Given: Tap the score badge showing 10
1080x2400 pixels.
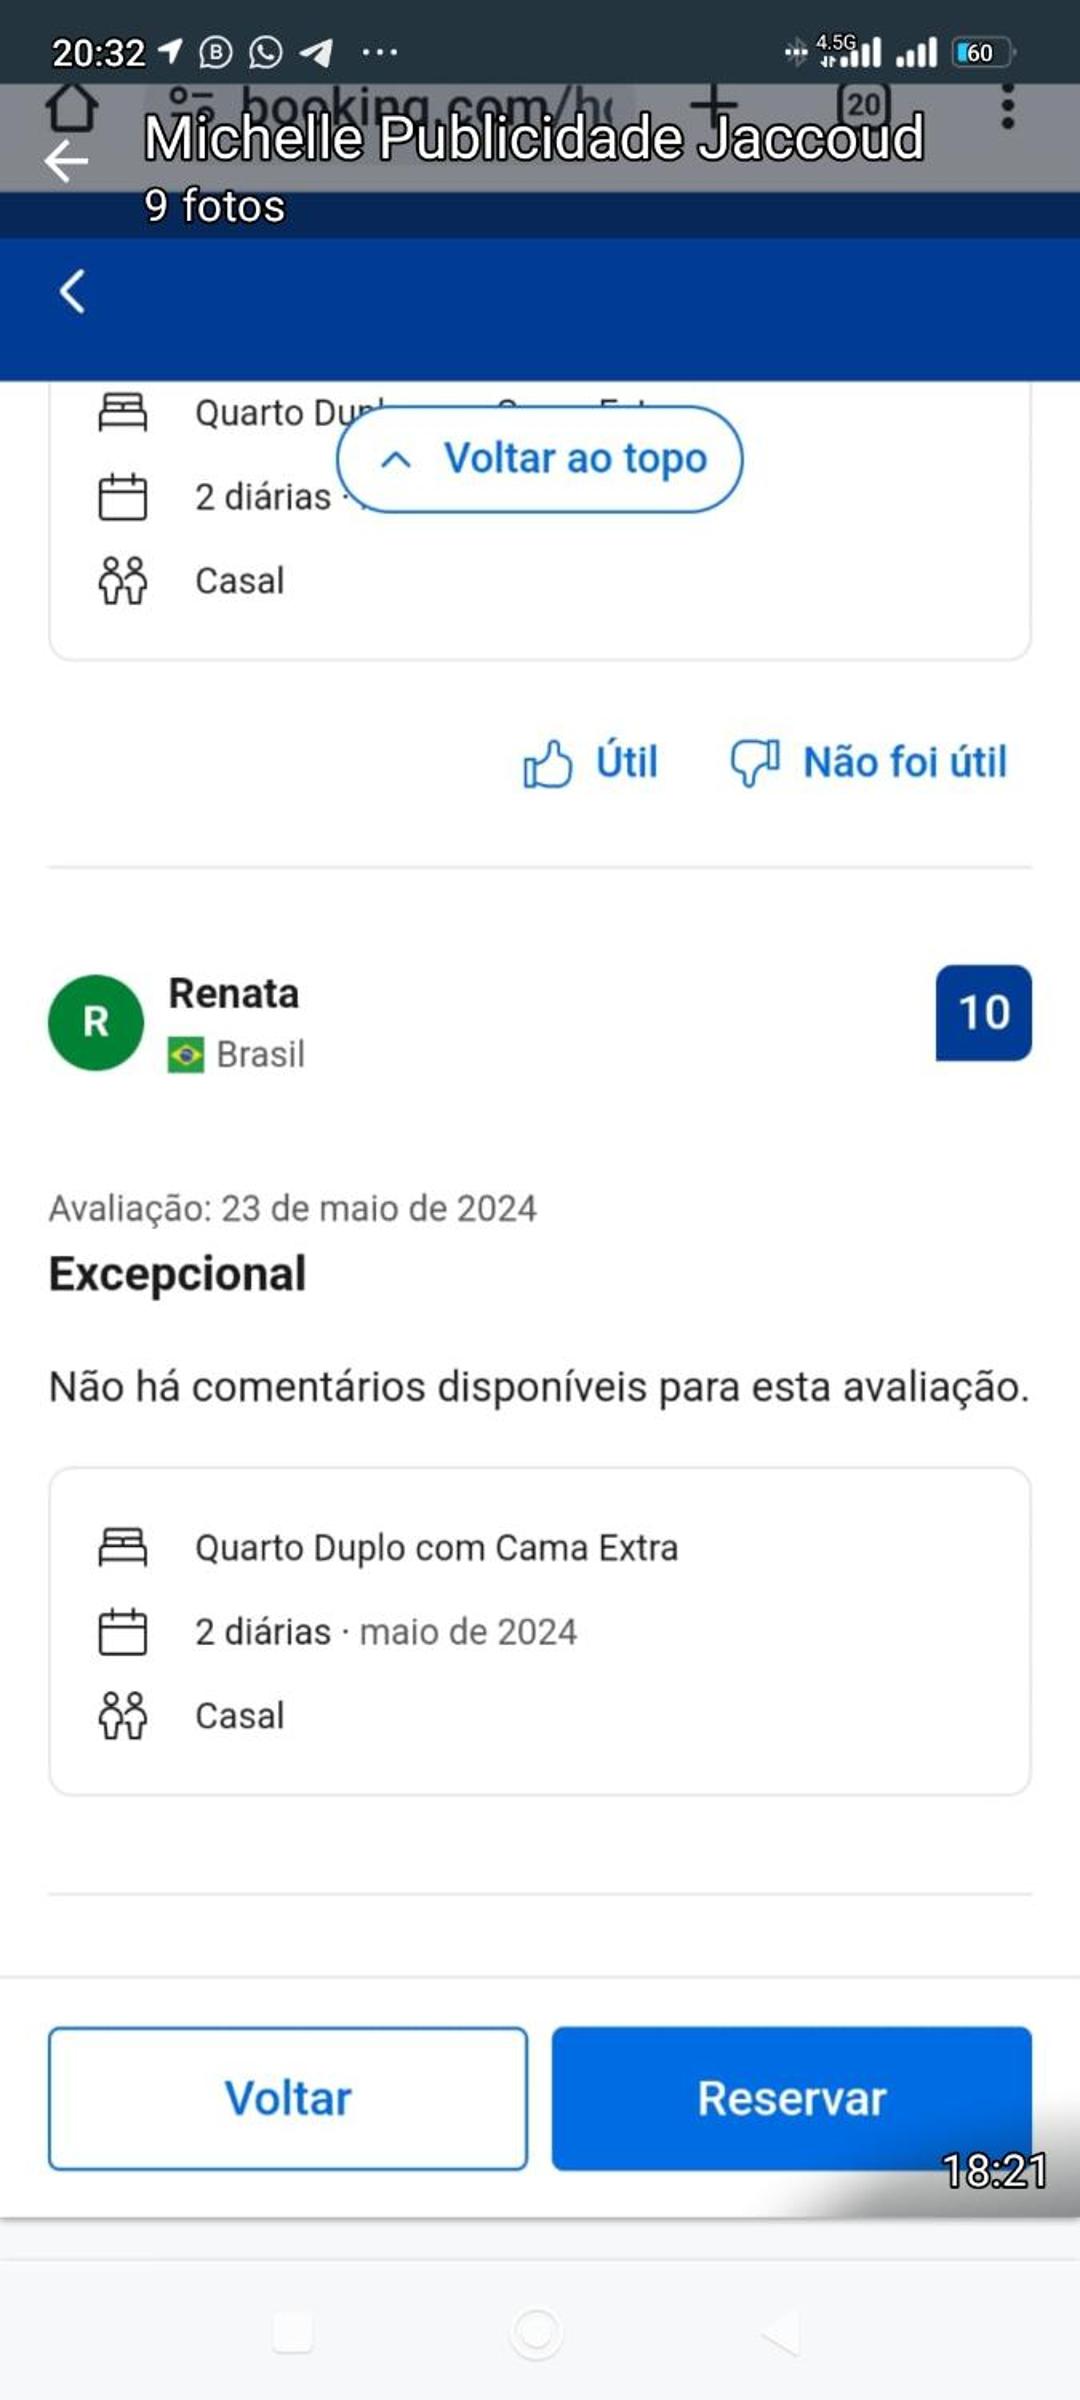Looking at the screenshot, I should [983, 1012].
